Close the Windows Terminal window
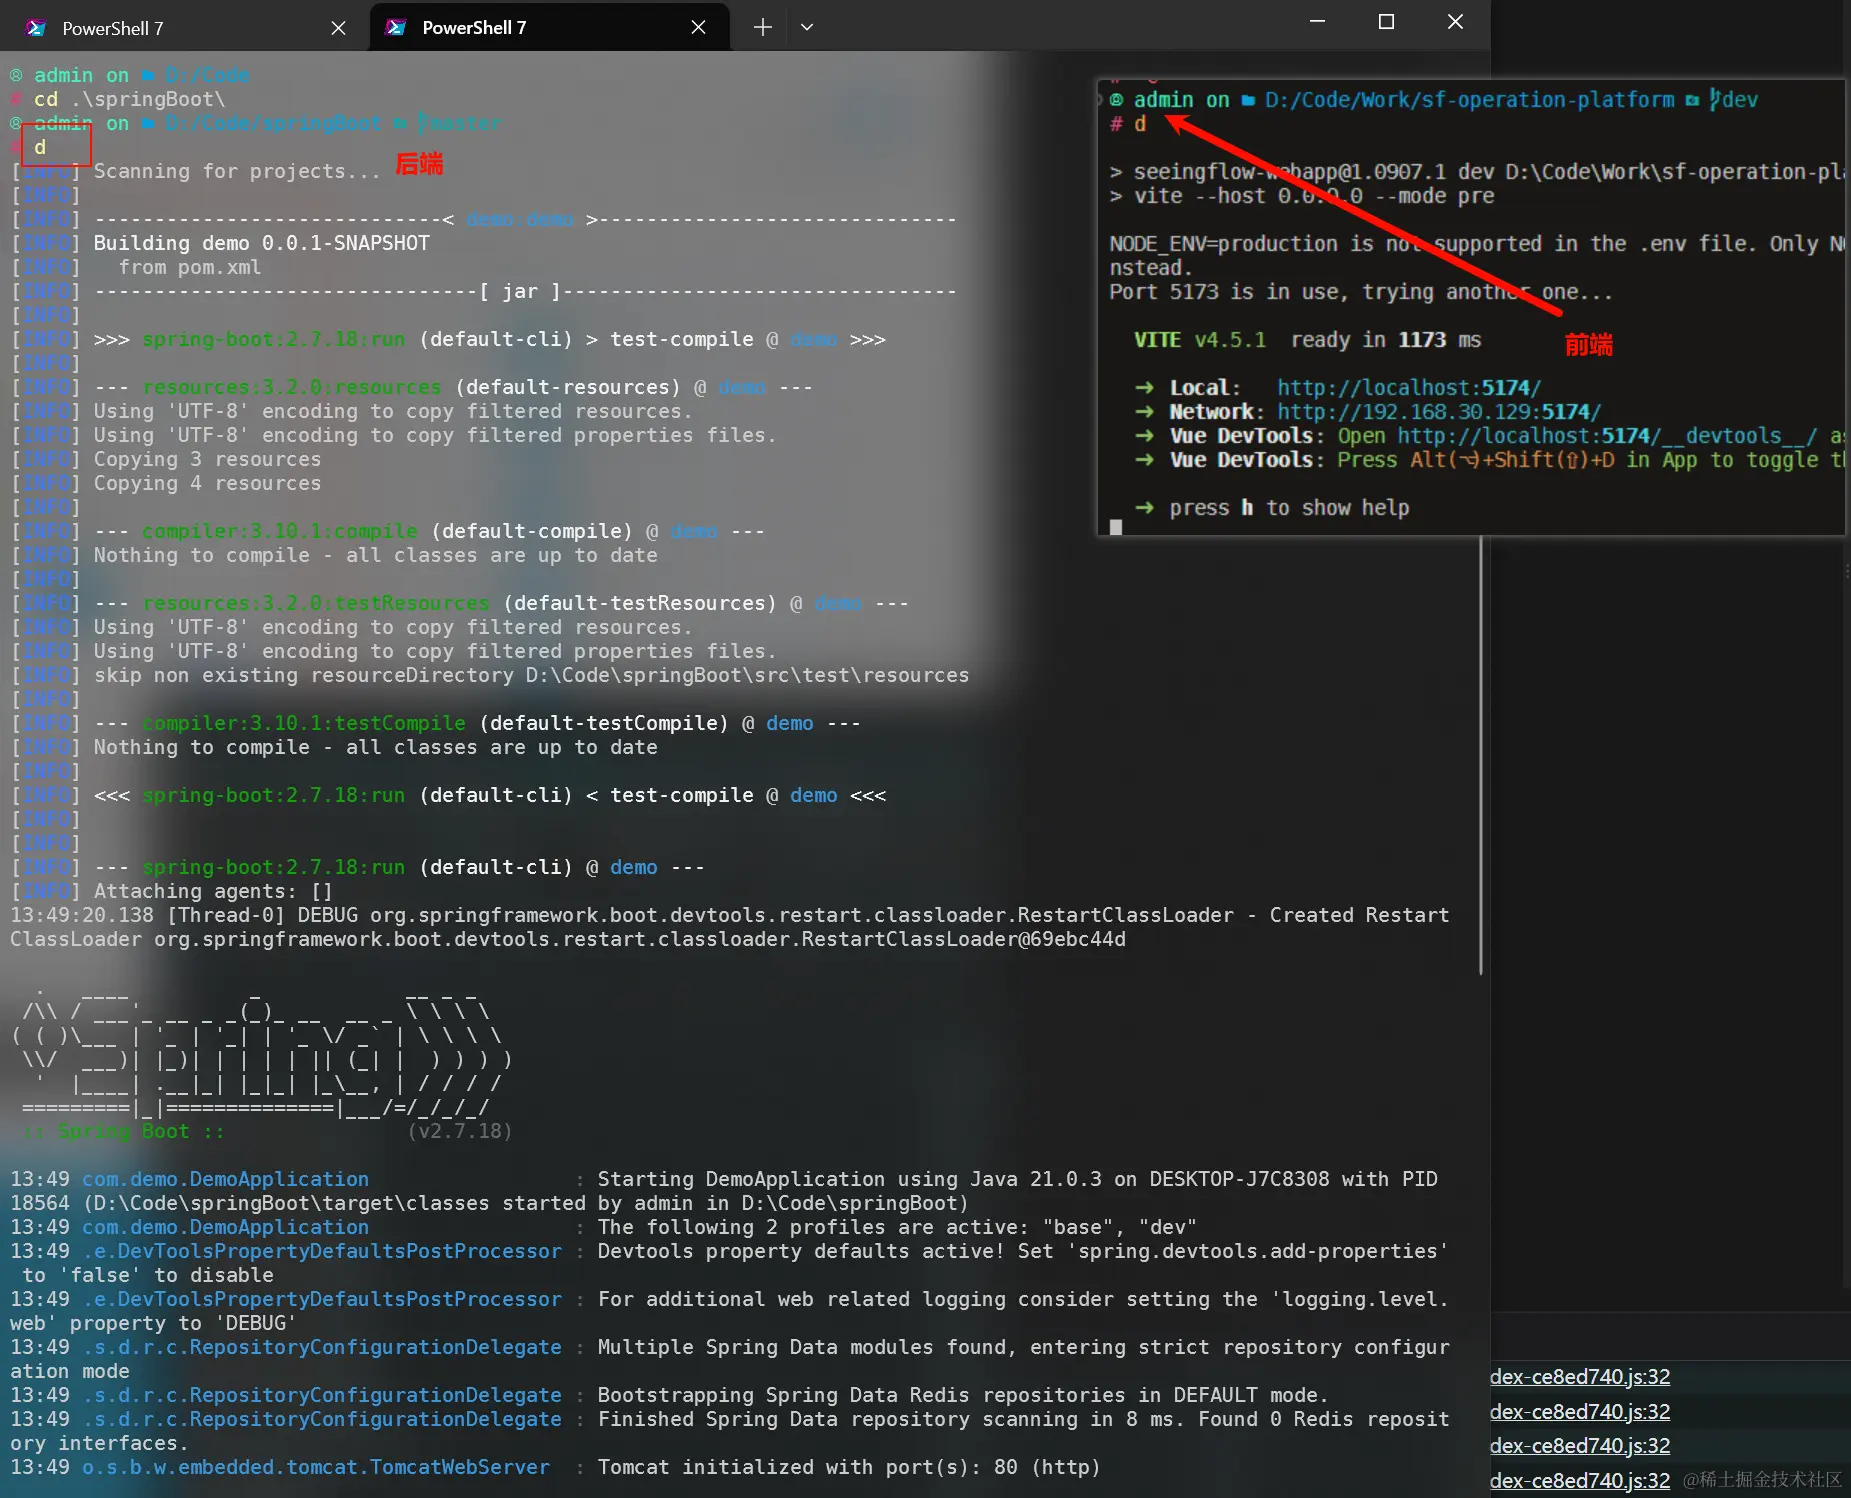This screenshot has width=1851, height=1498. (x=1455, y=22)
